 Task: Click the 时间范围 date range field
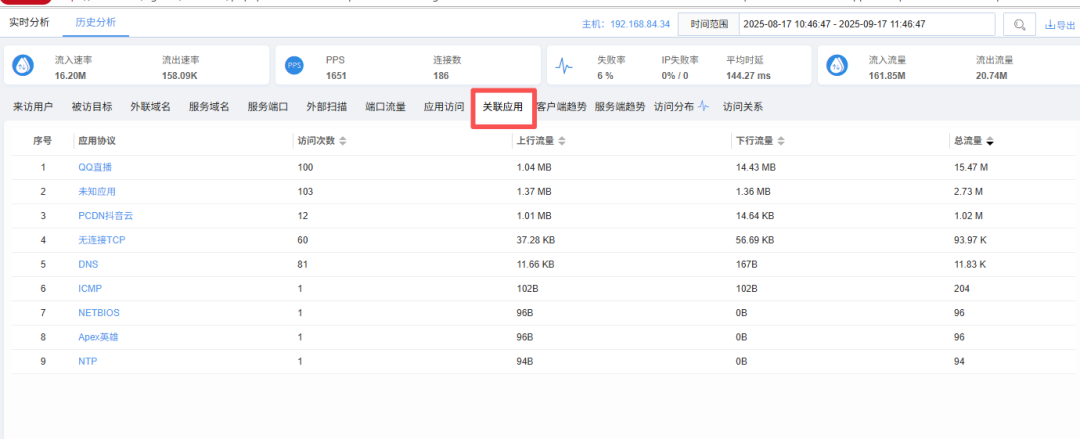pos(866,24)
